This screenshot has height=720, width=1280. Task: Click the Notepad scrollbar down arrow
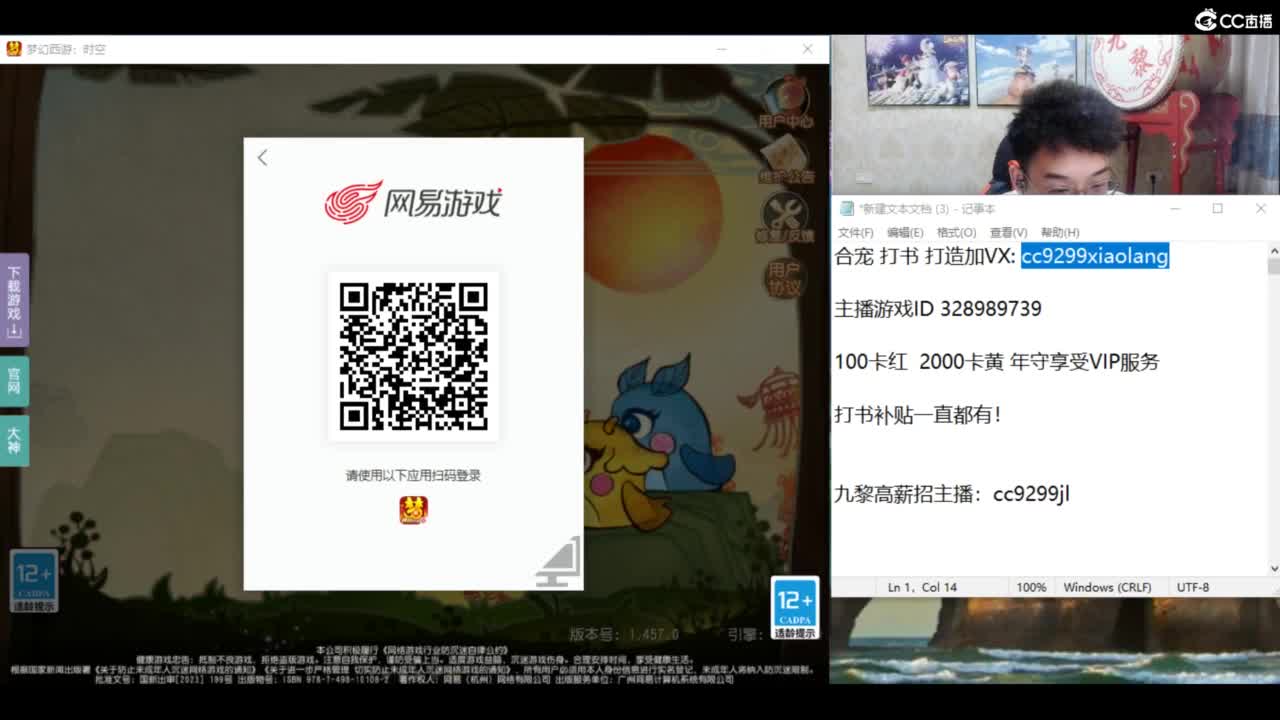(1273, 568)
